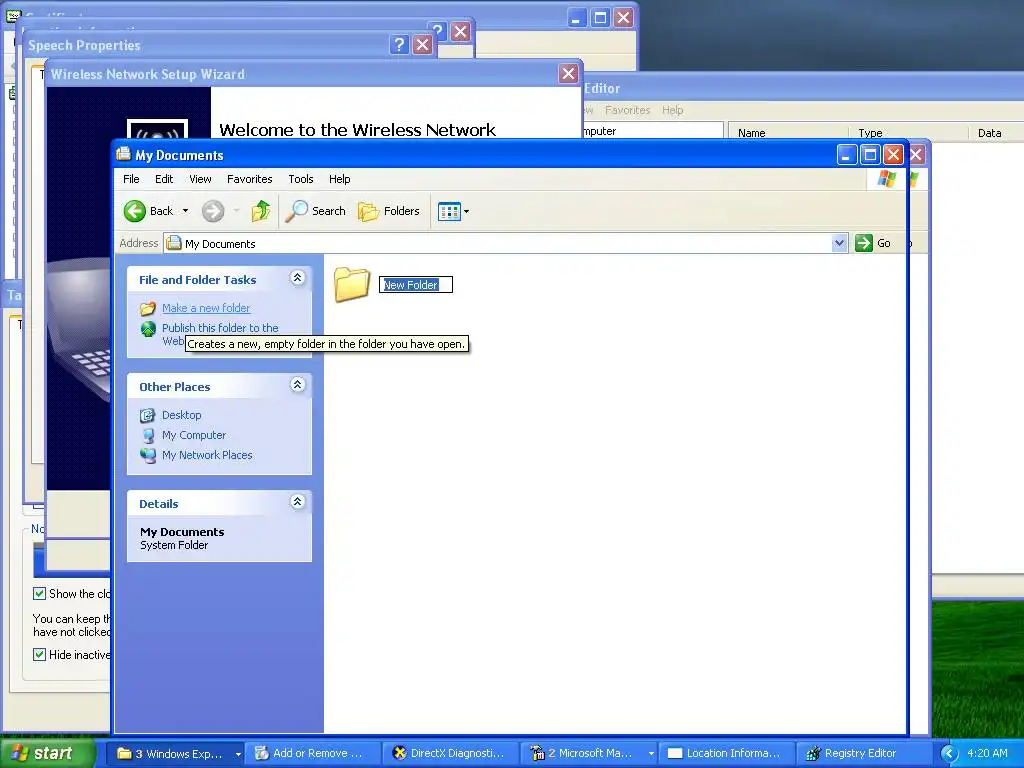Open Registry Editor Help menu

click(673, 110)
